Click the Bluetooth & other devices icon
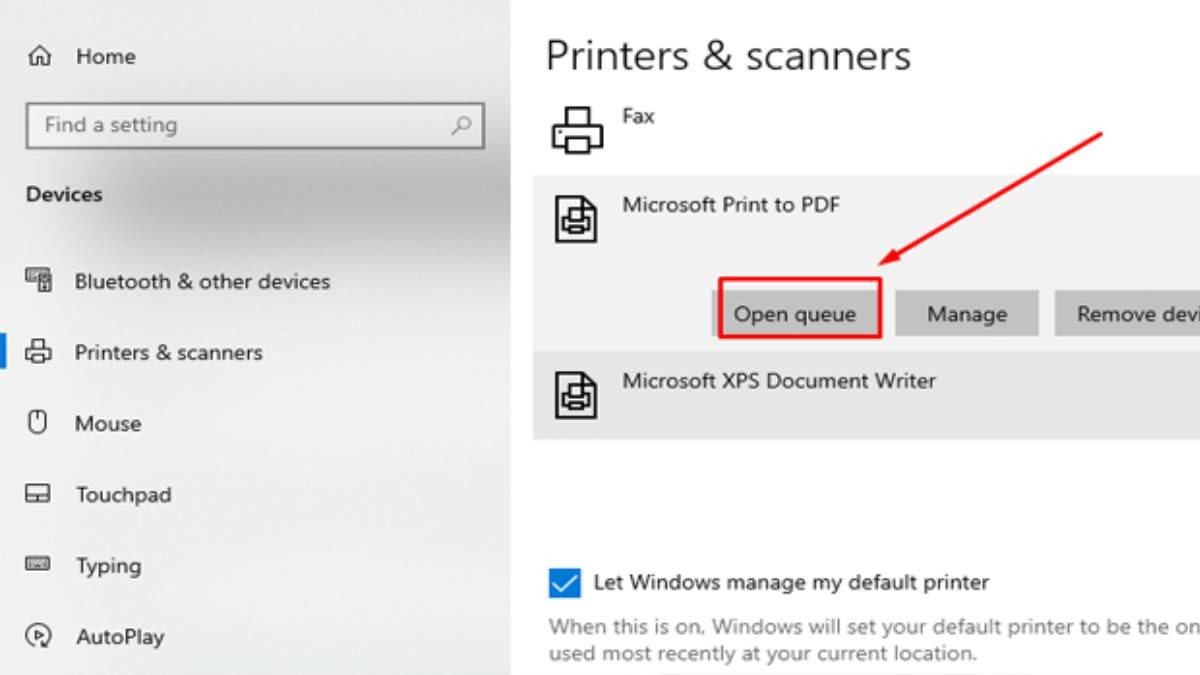This screenshot has height=675, width=1200. 39,281
